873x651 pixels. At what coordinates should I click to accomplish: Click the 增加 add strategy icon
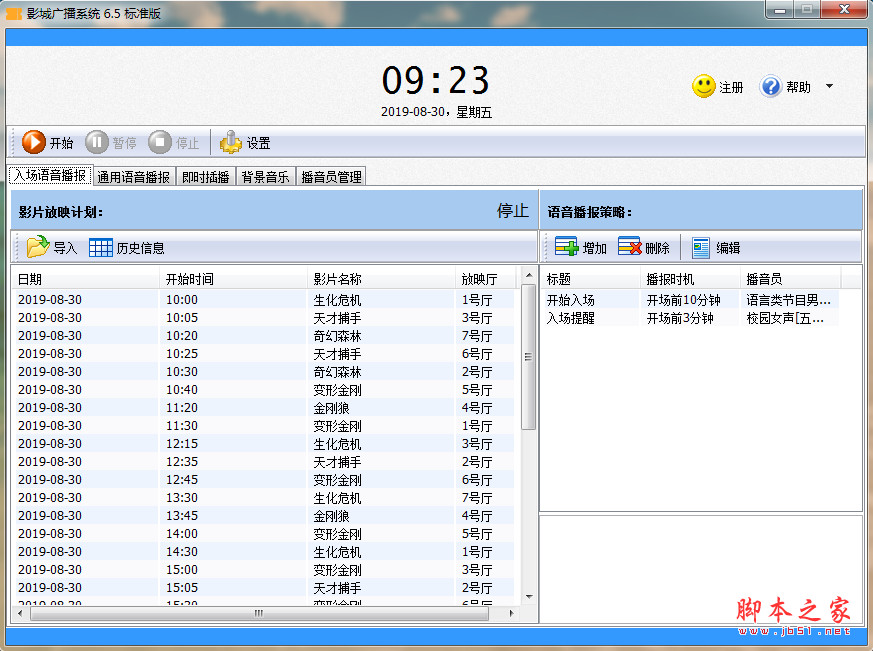(x=566, y=247)
